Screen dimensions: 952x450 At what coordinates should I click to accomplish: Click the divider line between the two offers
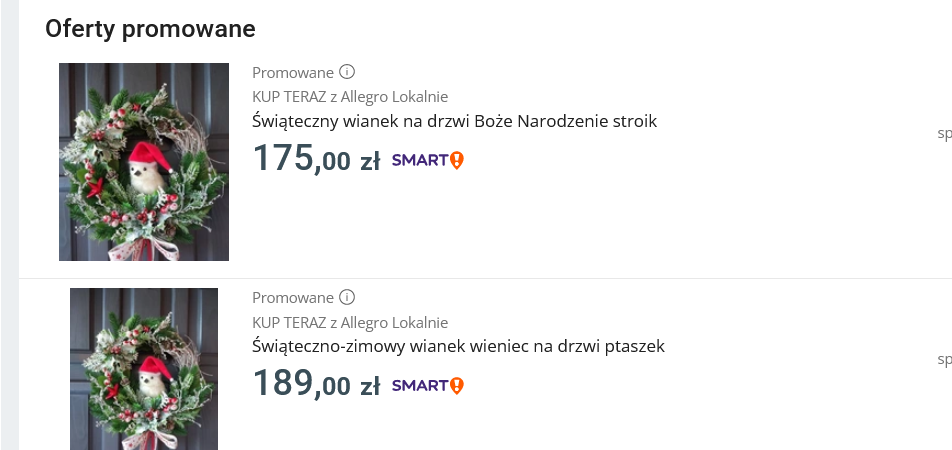(480, 278)
